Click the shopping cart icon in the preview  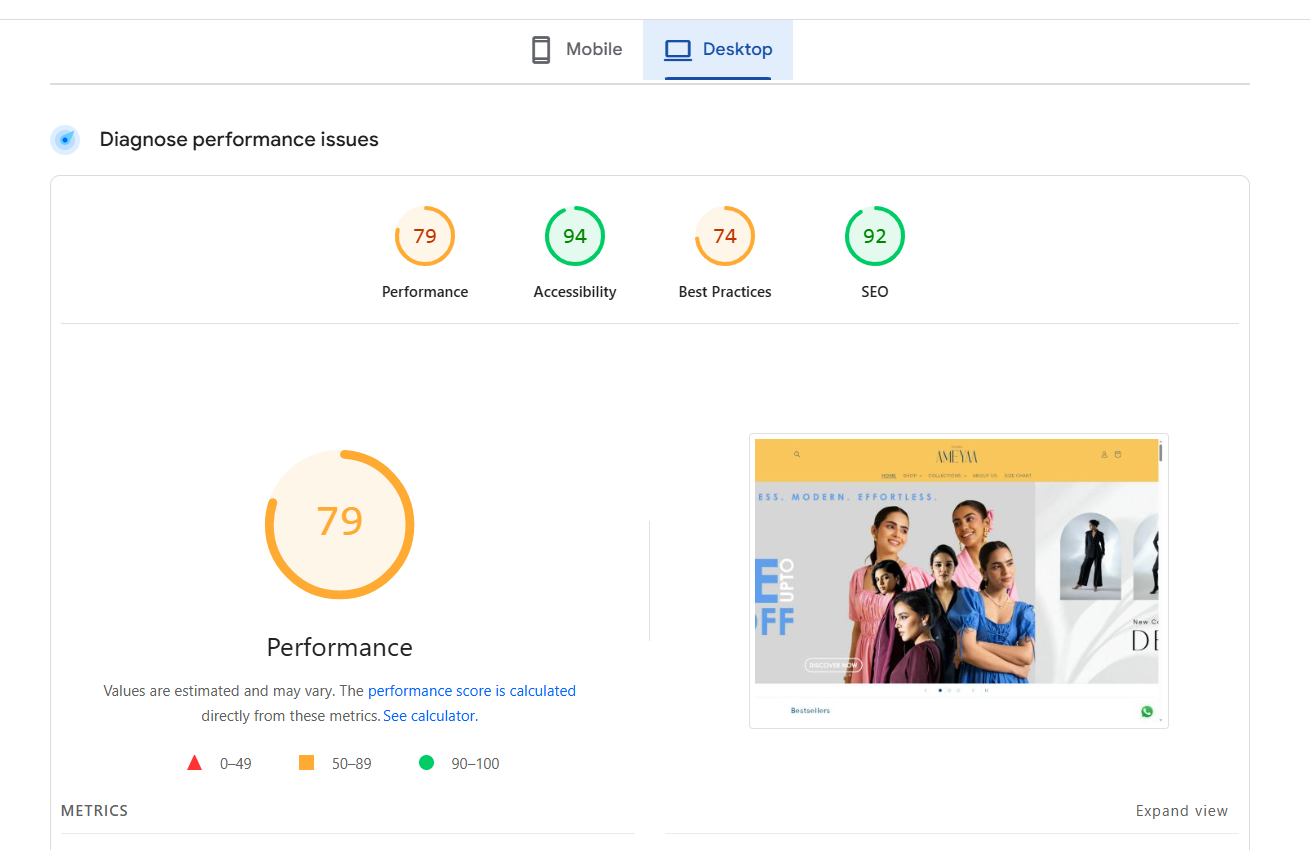tap(1118, 454)
